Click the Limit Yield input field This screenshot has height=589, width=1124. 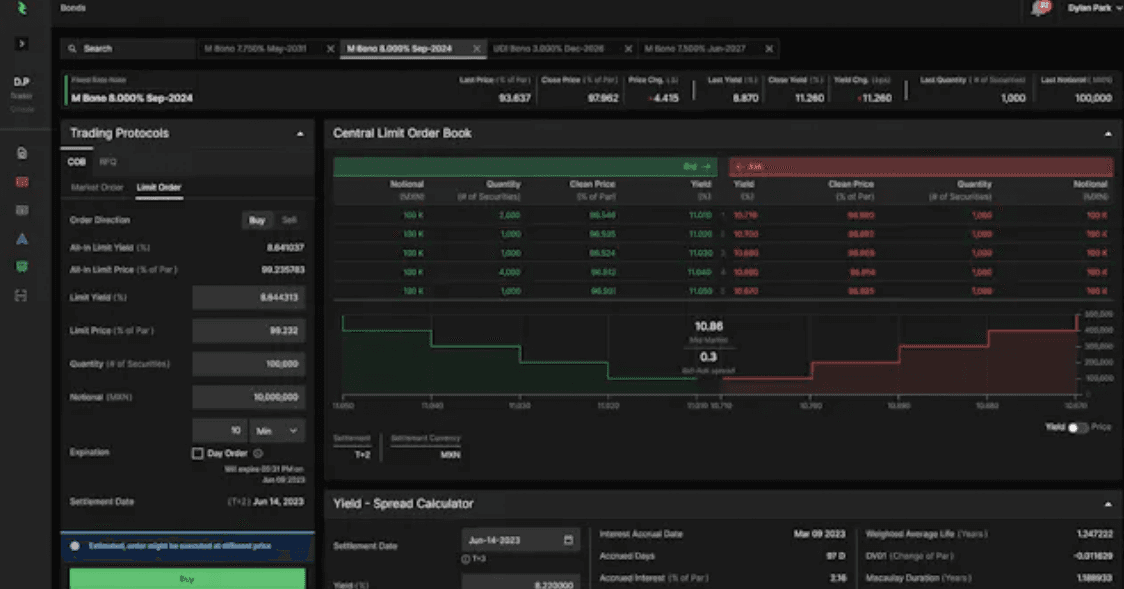tap(249, 297)
